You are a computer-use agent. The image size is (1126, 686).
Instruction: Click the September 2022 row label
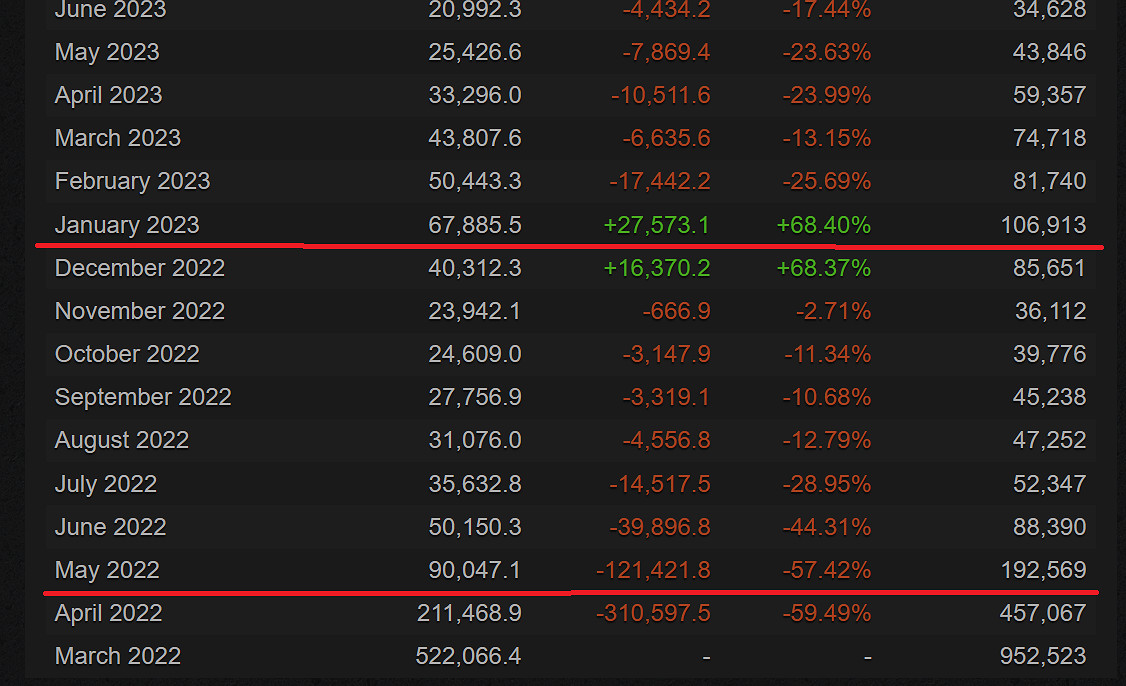click(x=143, y=397)
